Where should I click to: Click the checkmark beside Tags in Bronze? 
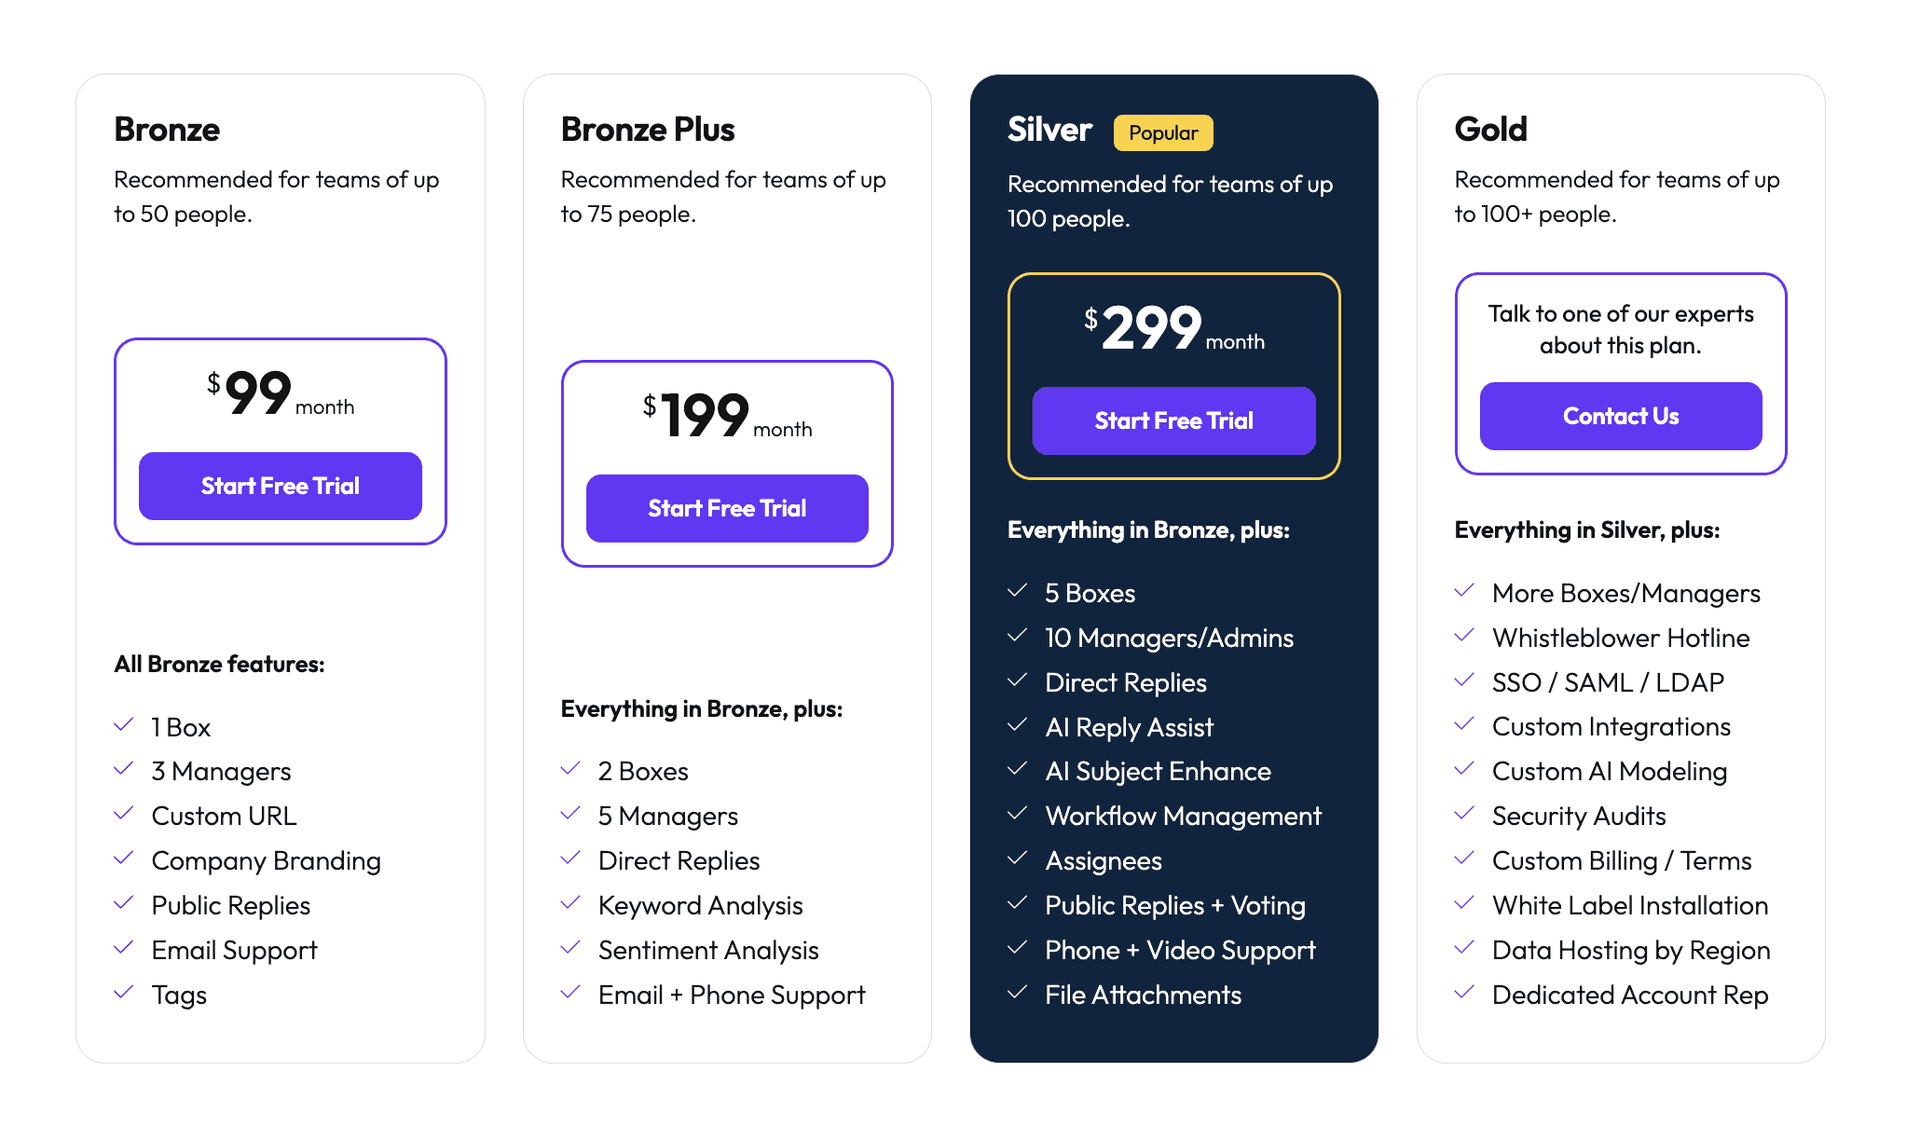[124, 993]
